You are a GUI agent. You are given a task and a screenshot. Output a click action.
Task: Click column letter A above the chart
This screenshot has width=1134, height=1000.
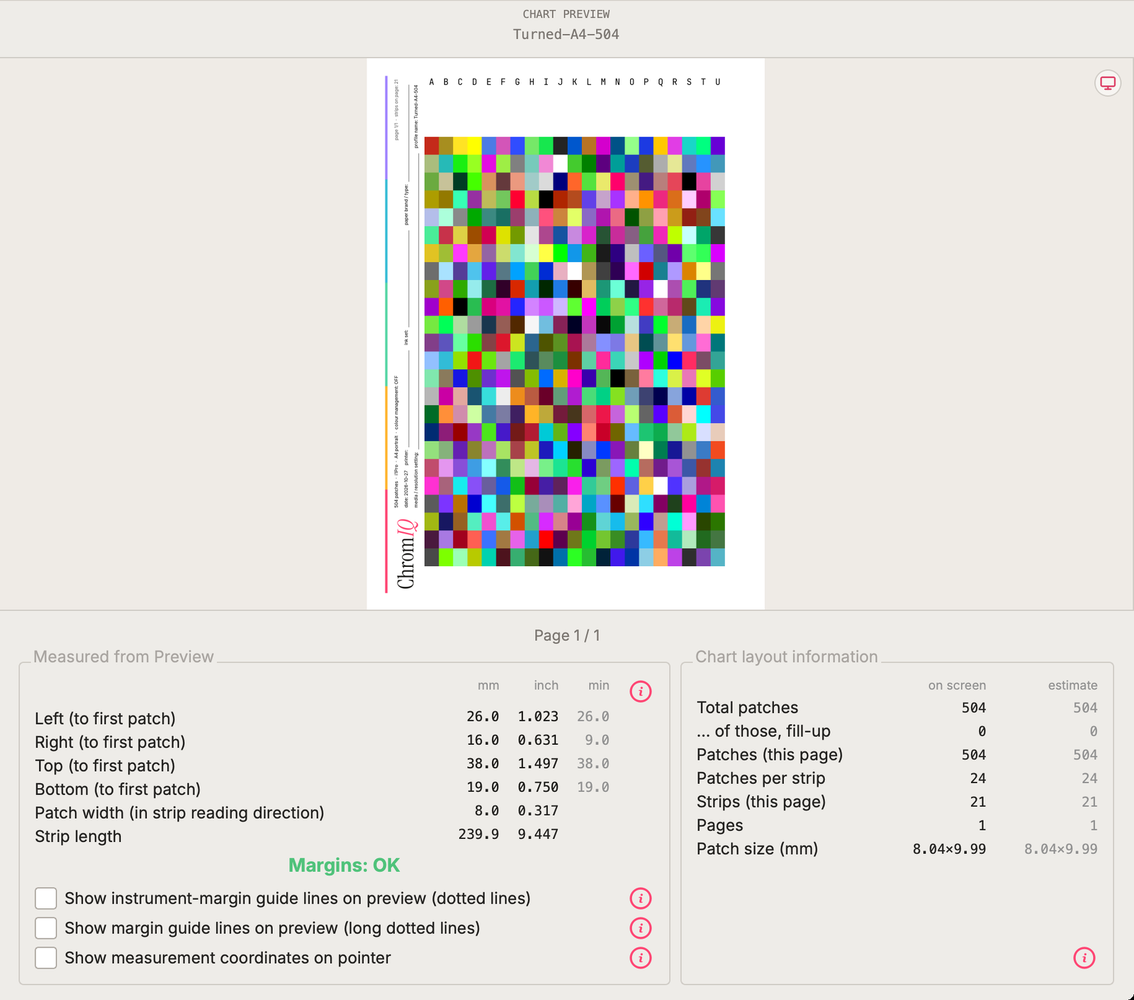tap(432, 82)
